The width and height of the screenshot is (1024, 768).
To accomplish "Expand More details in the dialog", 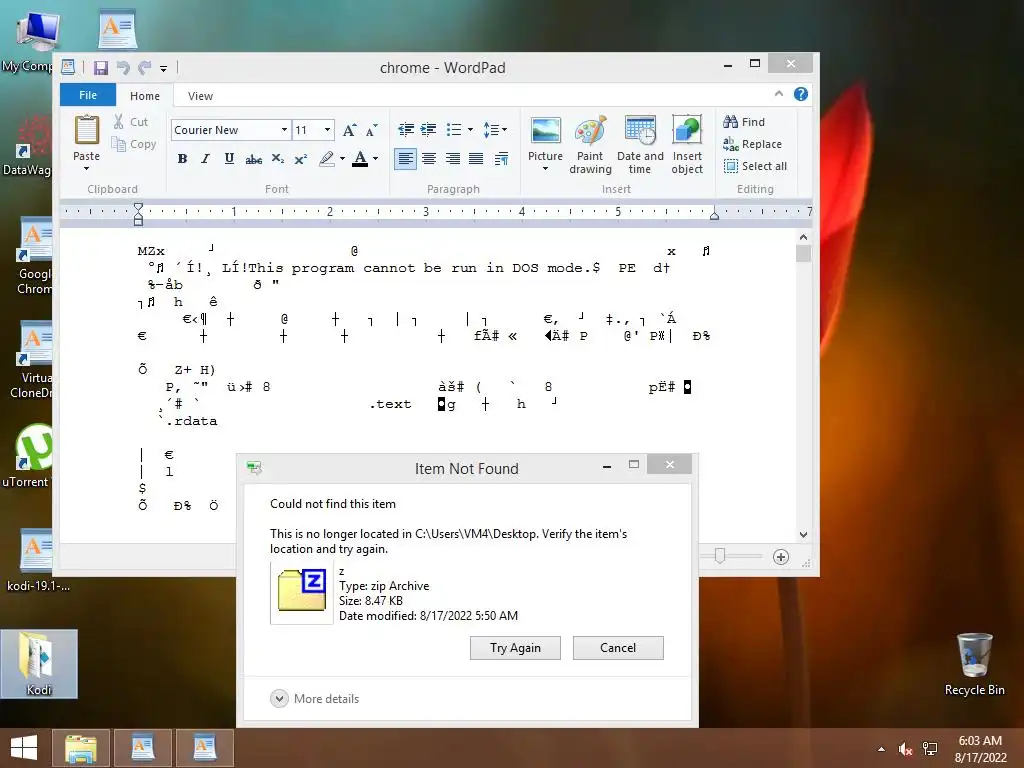I will tap(314, 699).
